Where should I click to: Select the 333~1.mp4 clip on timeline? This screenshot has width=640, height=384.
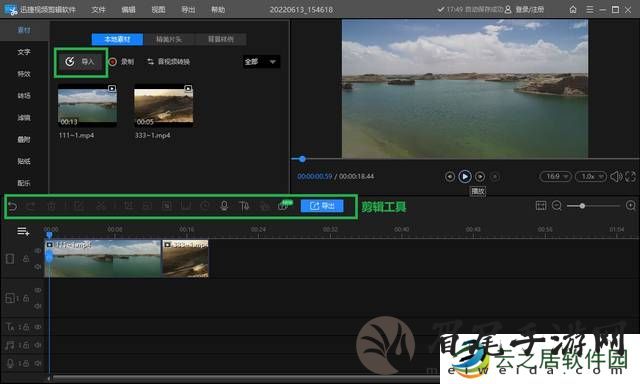point(185,258)
